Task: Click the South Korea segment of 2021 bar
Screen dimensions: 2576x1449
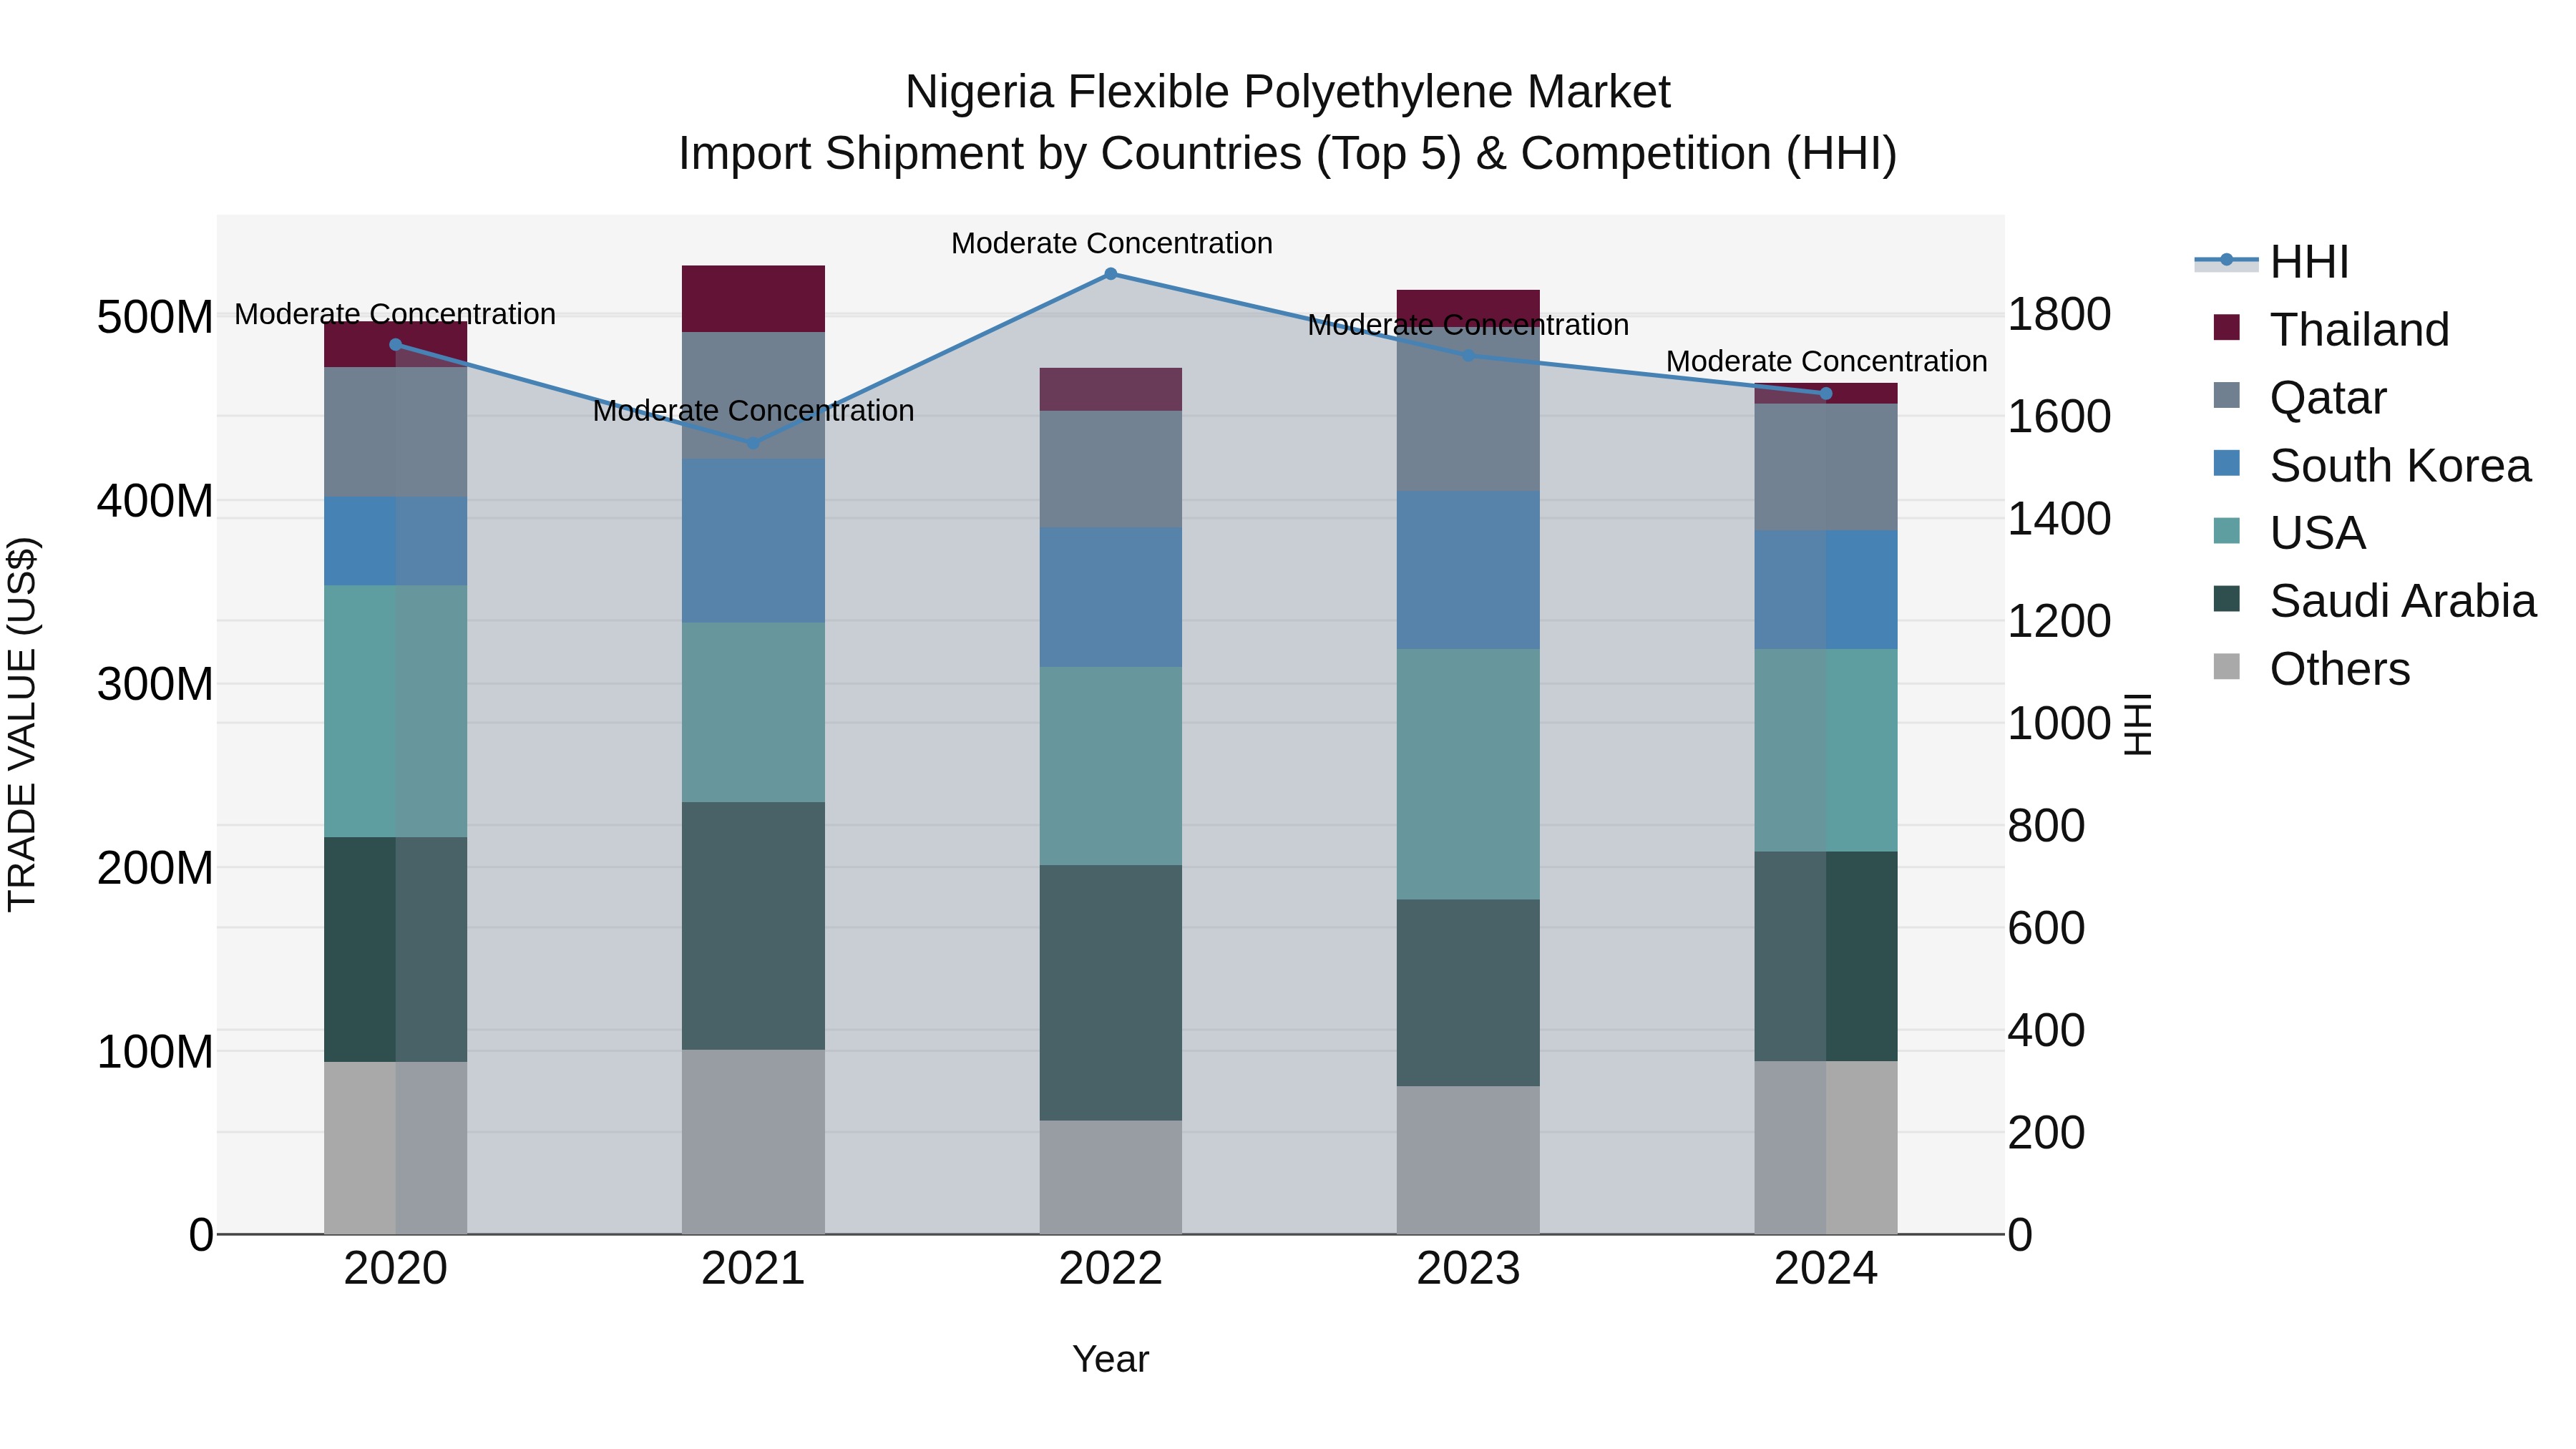Action: click(x=753, y=541)
